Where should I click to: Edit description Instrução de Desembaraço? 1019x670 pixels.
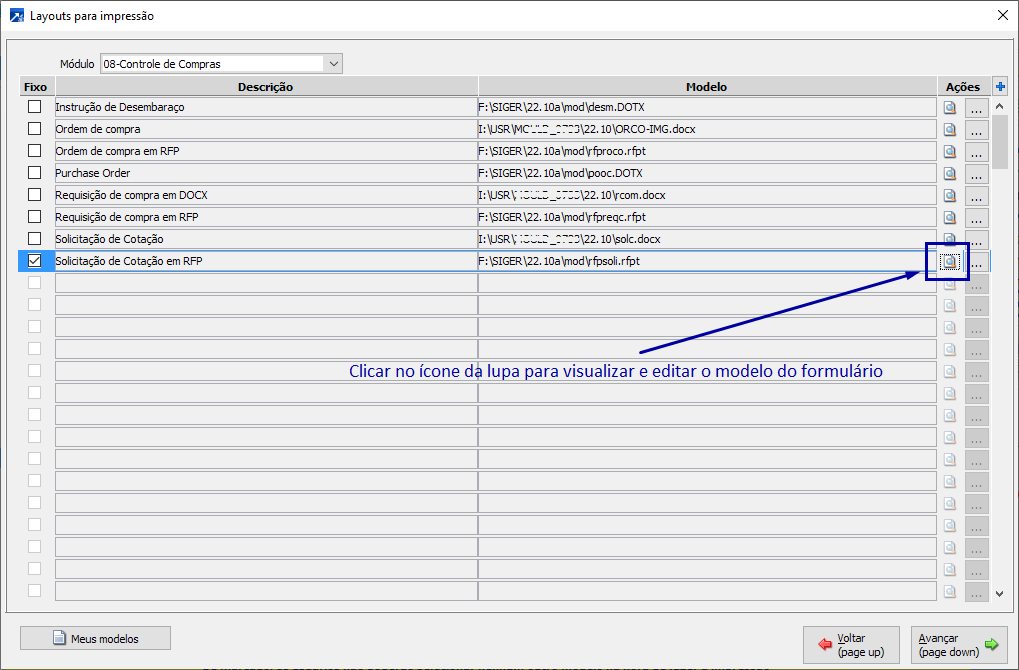[266, 107]
